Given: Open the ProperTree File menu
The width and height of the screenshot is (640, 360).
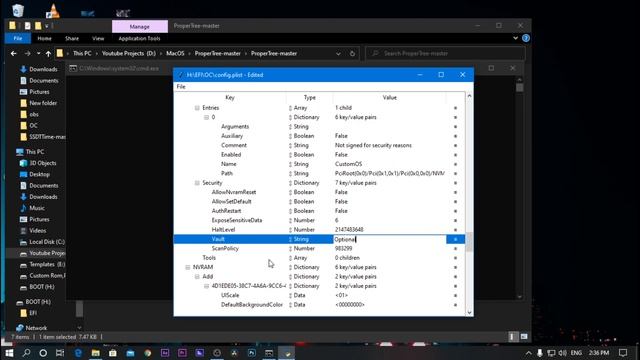Looking at the screenshot, I should pos(181,87).
